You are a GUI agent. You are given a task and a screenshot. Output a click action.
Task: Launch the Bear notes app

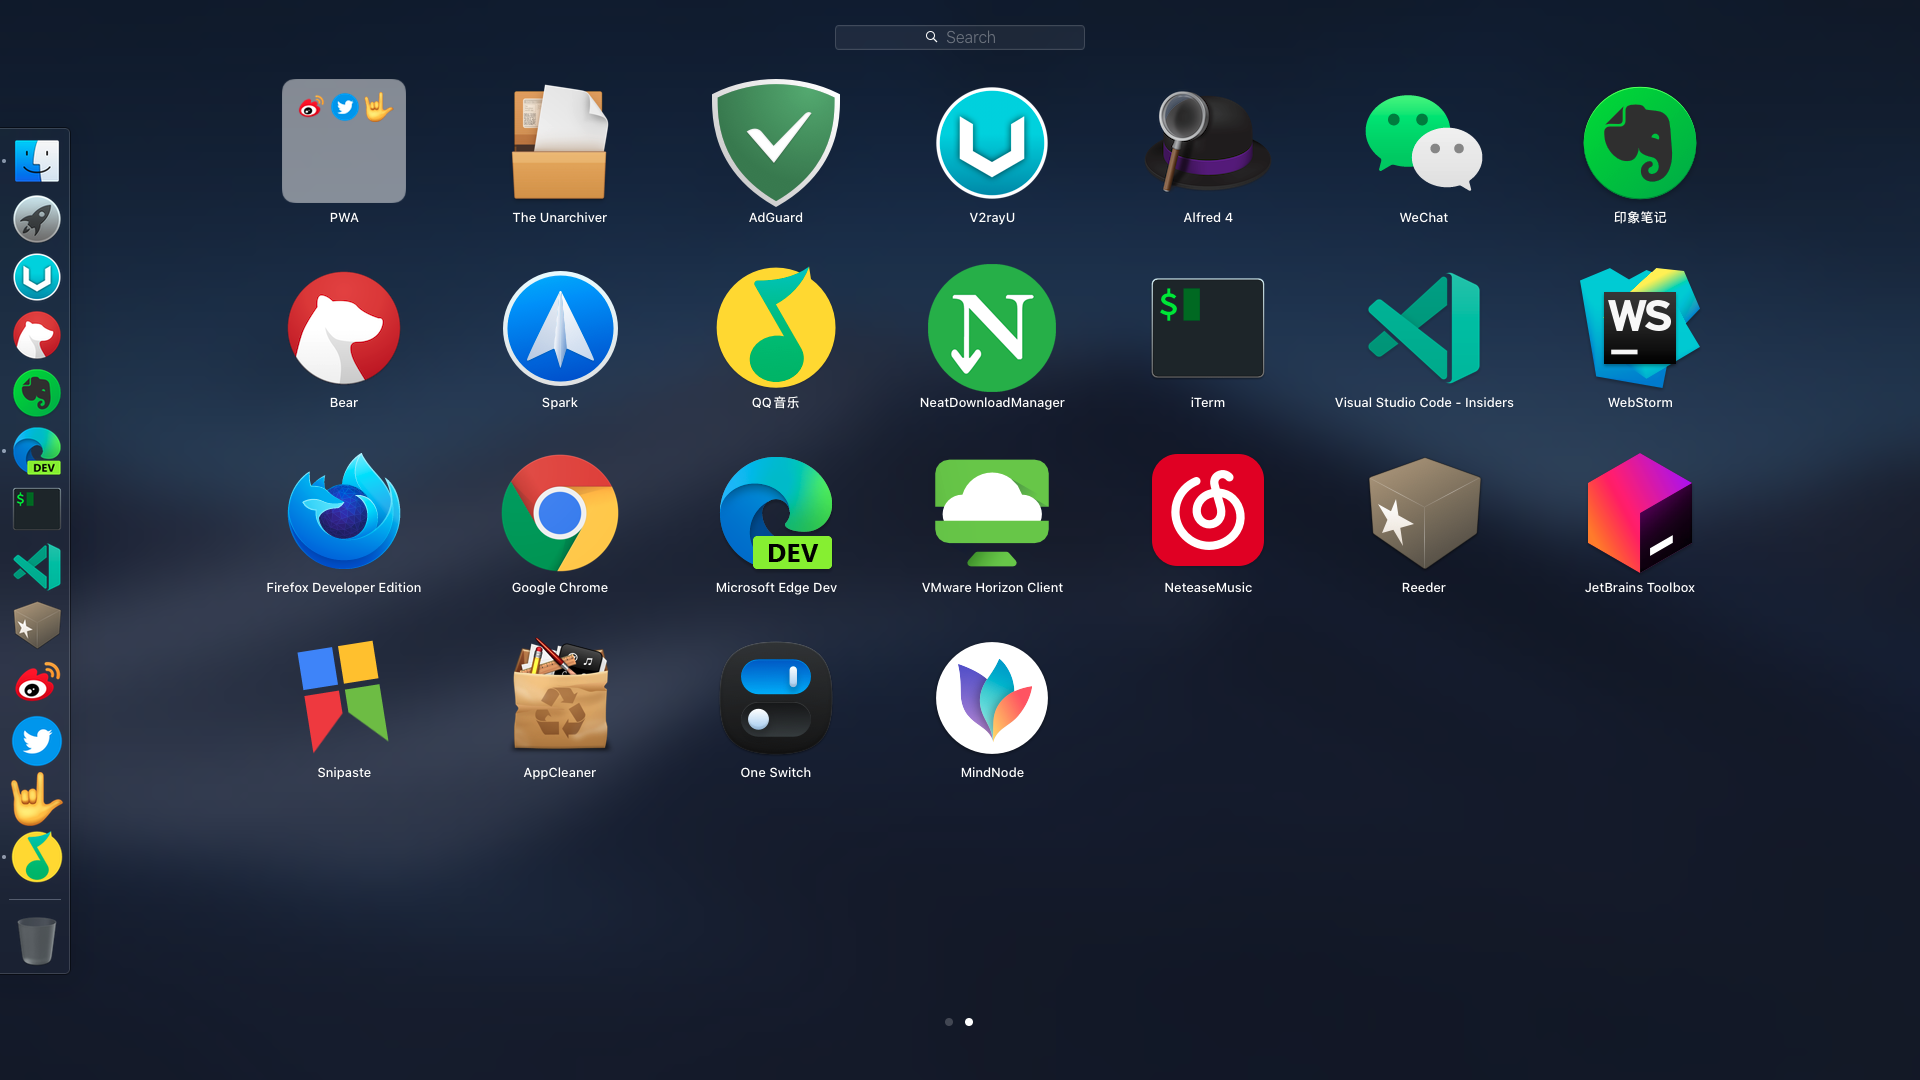click(343, 328)
